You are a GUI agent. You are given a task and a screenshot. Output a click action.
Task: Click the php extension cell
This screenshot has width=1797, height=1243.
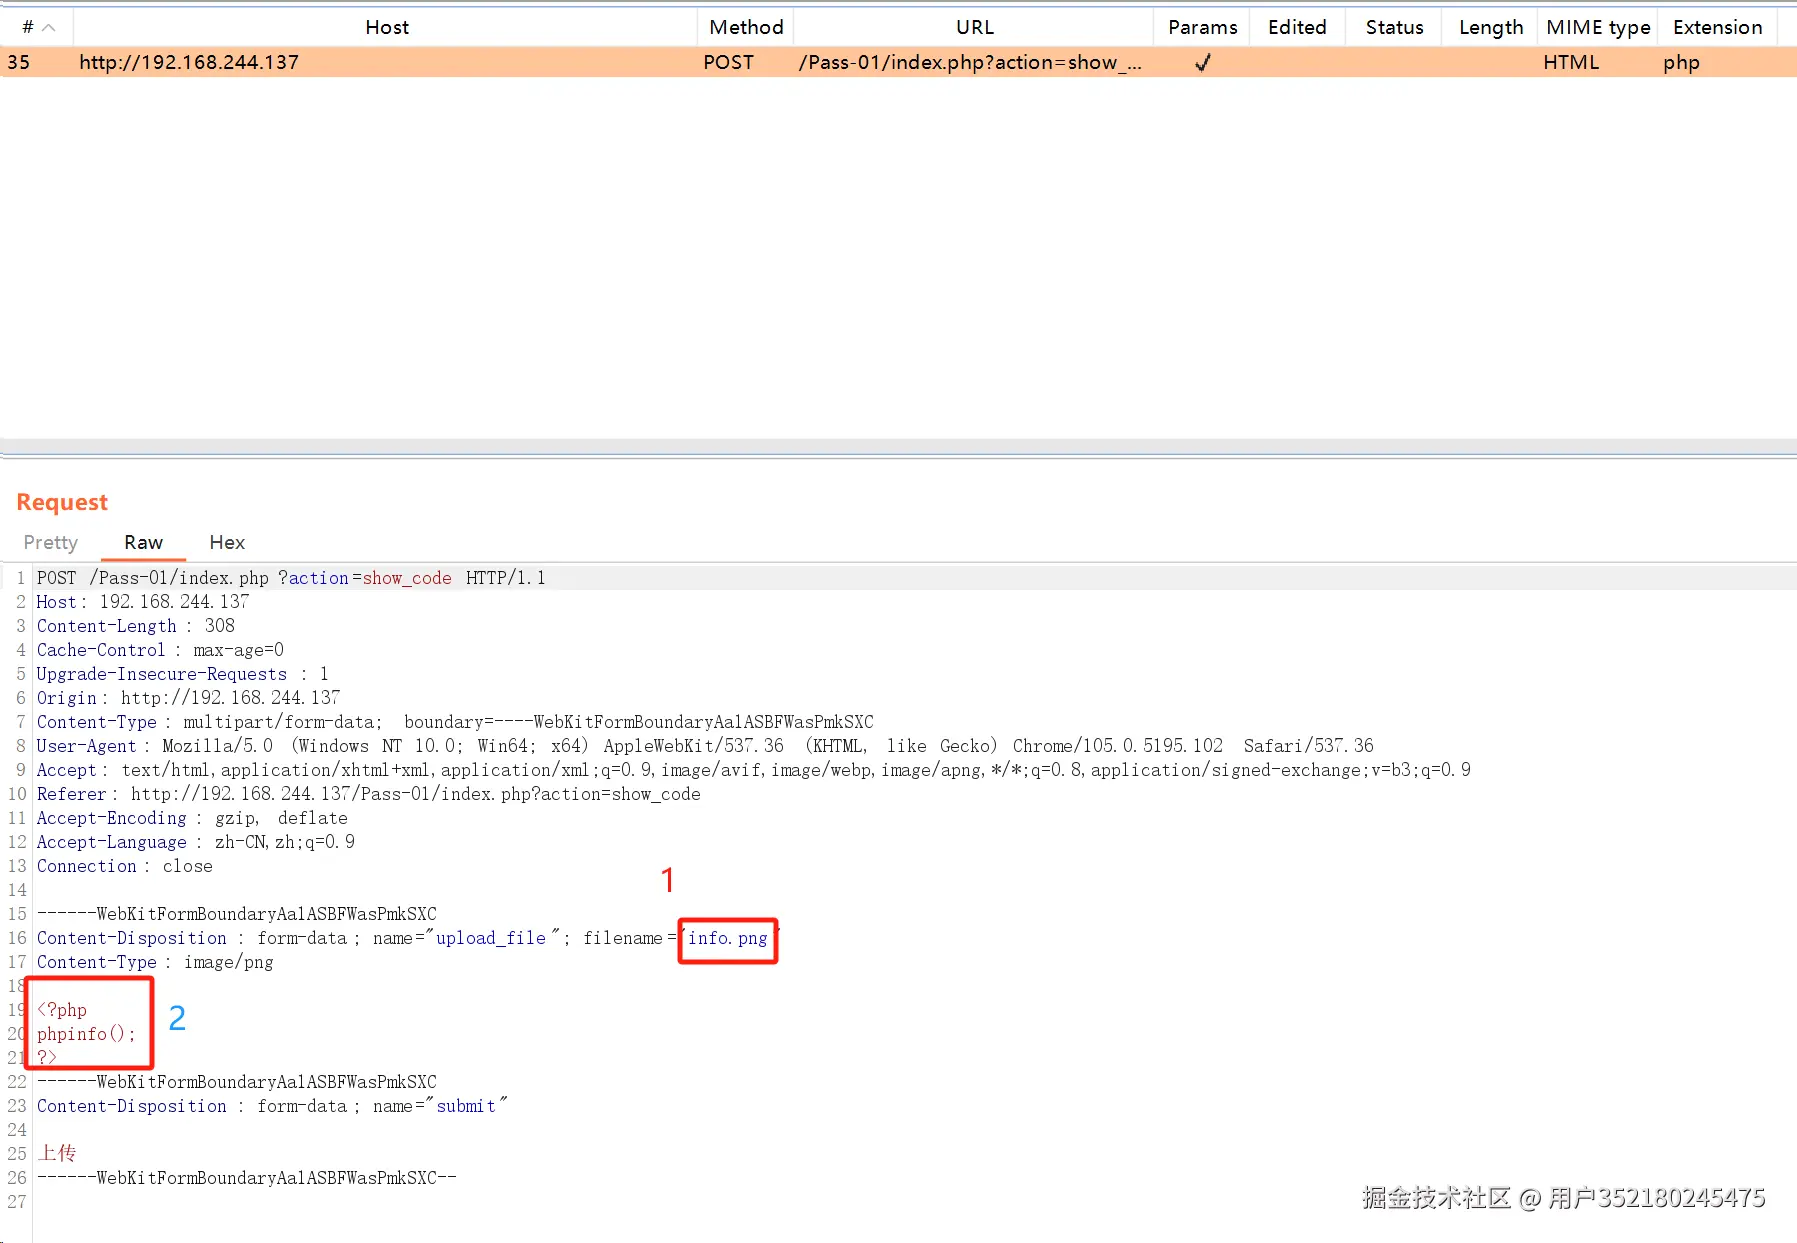(1681, 62)
